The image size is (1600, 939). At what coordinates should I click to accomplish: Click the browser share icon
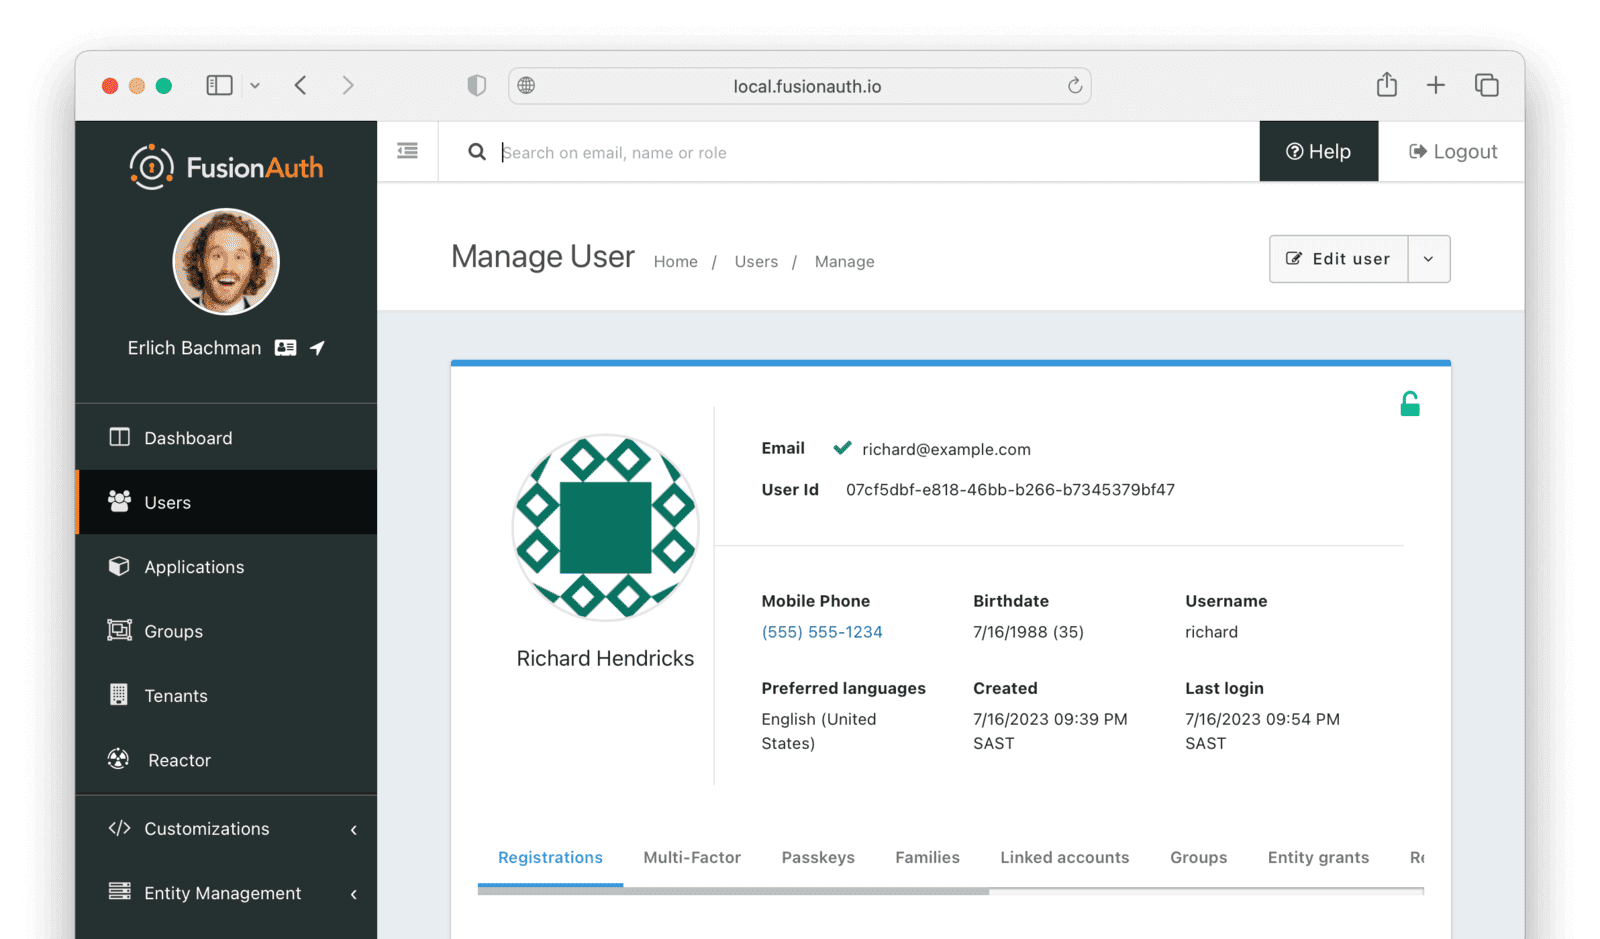[x=1387, y=84]
